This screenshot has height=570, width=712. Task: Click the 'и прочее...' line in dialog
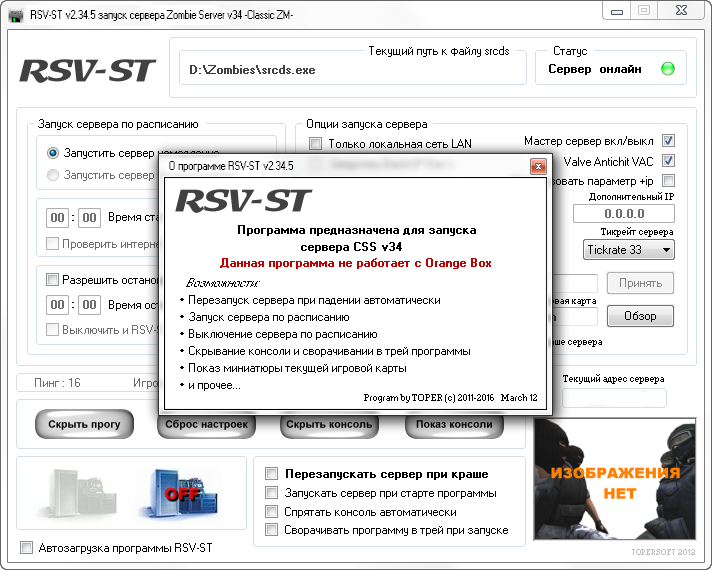214,386
